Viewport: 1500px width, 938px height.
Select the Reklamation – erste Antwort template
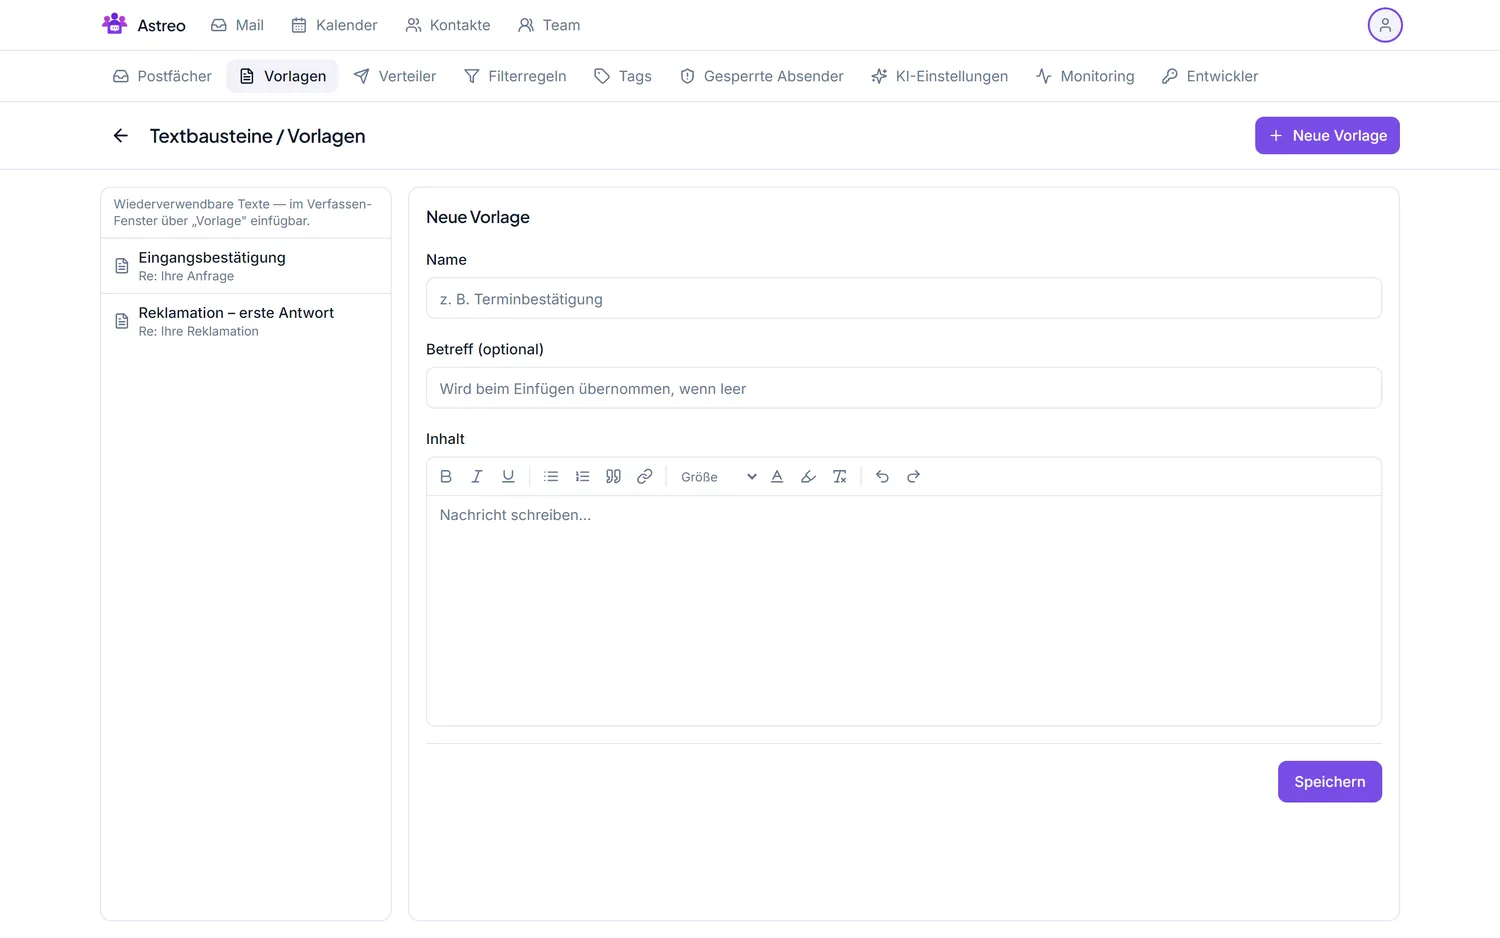coord(246,321)
